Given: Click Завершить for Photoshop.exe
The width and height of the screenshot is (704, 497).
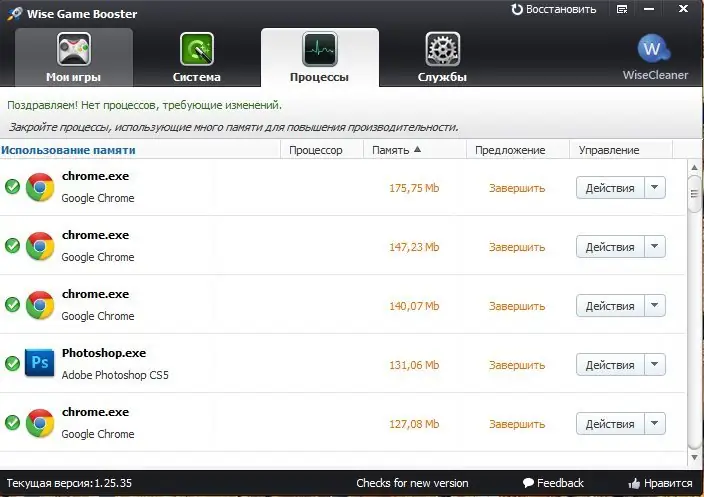Looking at the screenshot, I should click(517, 365).
